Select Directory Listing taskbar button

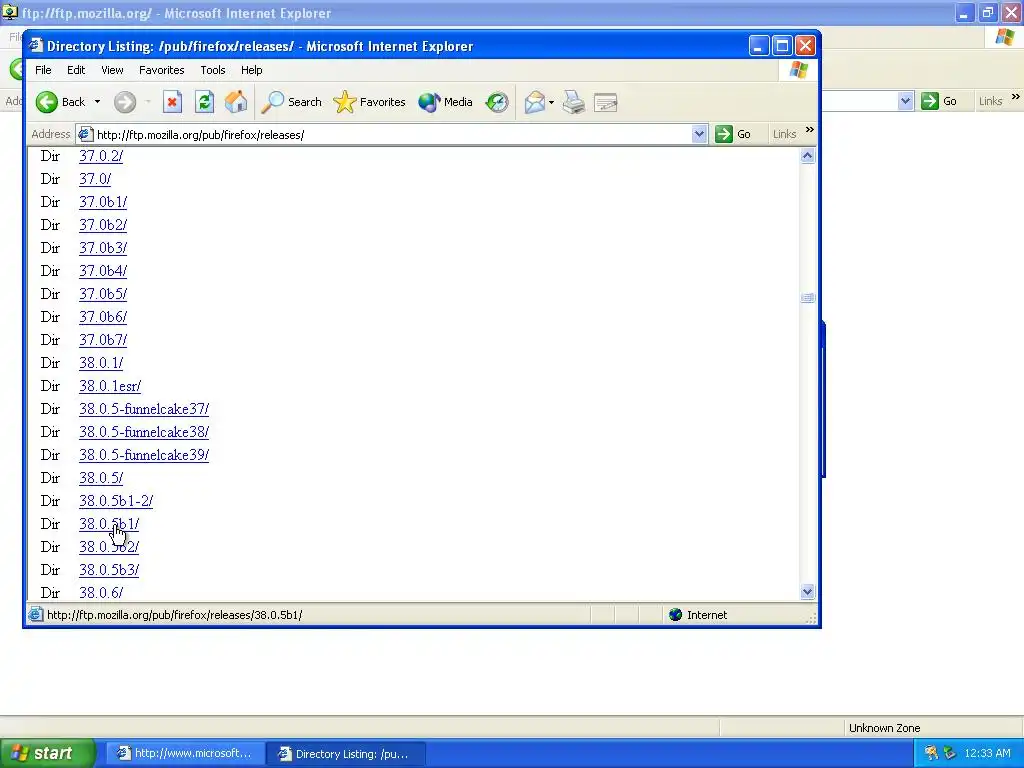coord(347,754)
